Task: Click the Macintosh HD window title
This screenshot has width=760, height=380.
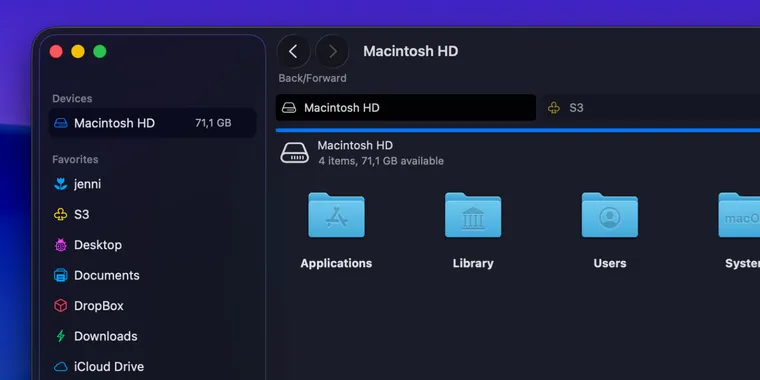Action: pyautogui.click(x=411, y=51)
